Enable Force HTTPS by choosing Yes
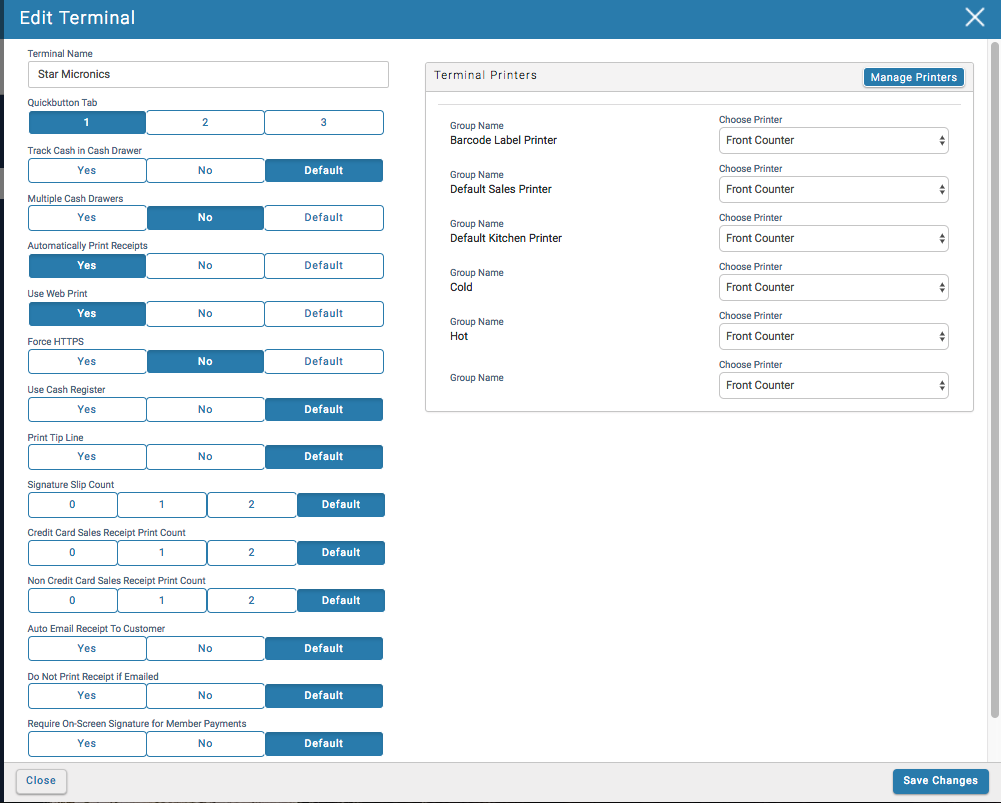The image size is (1001, 803). click(x=87, y=361)
